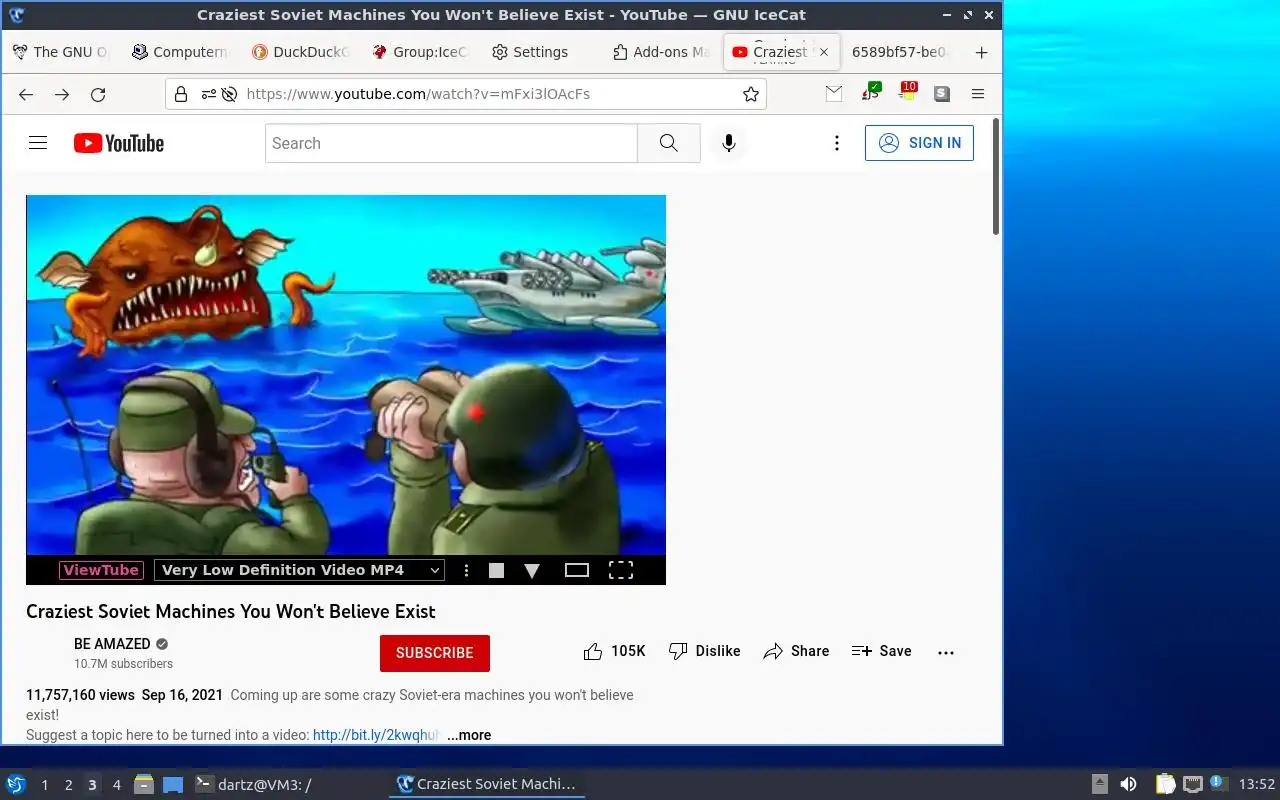
Task: Go forward with the browser arrow
Action: [x=62, y=94]
